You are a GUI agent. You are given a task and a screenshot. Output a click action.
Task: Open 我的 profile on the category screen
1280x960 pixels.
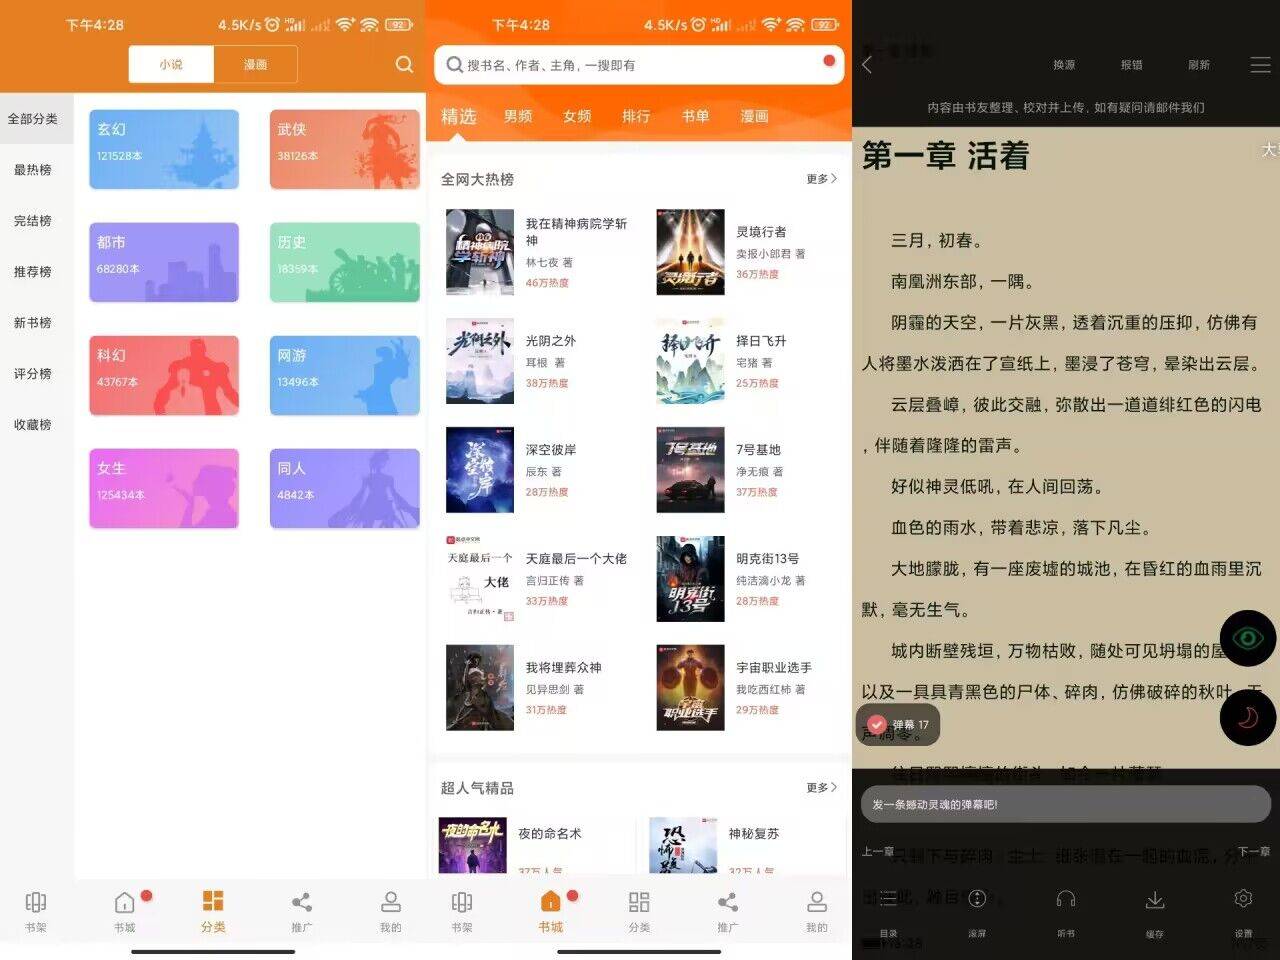pos(390,912)
